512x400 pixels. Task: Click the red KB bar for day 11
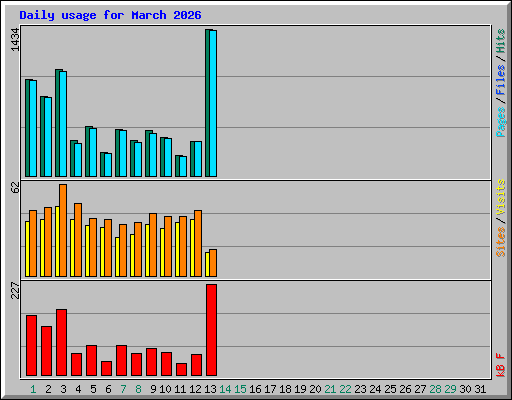pos(181,369)
